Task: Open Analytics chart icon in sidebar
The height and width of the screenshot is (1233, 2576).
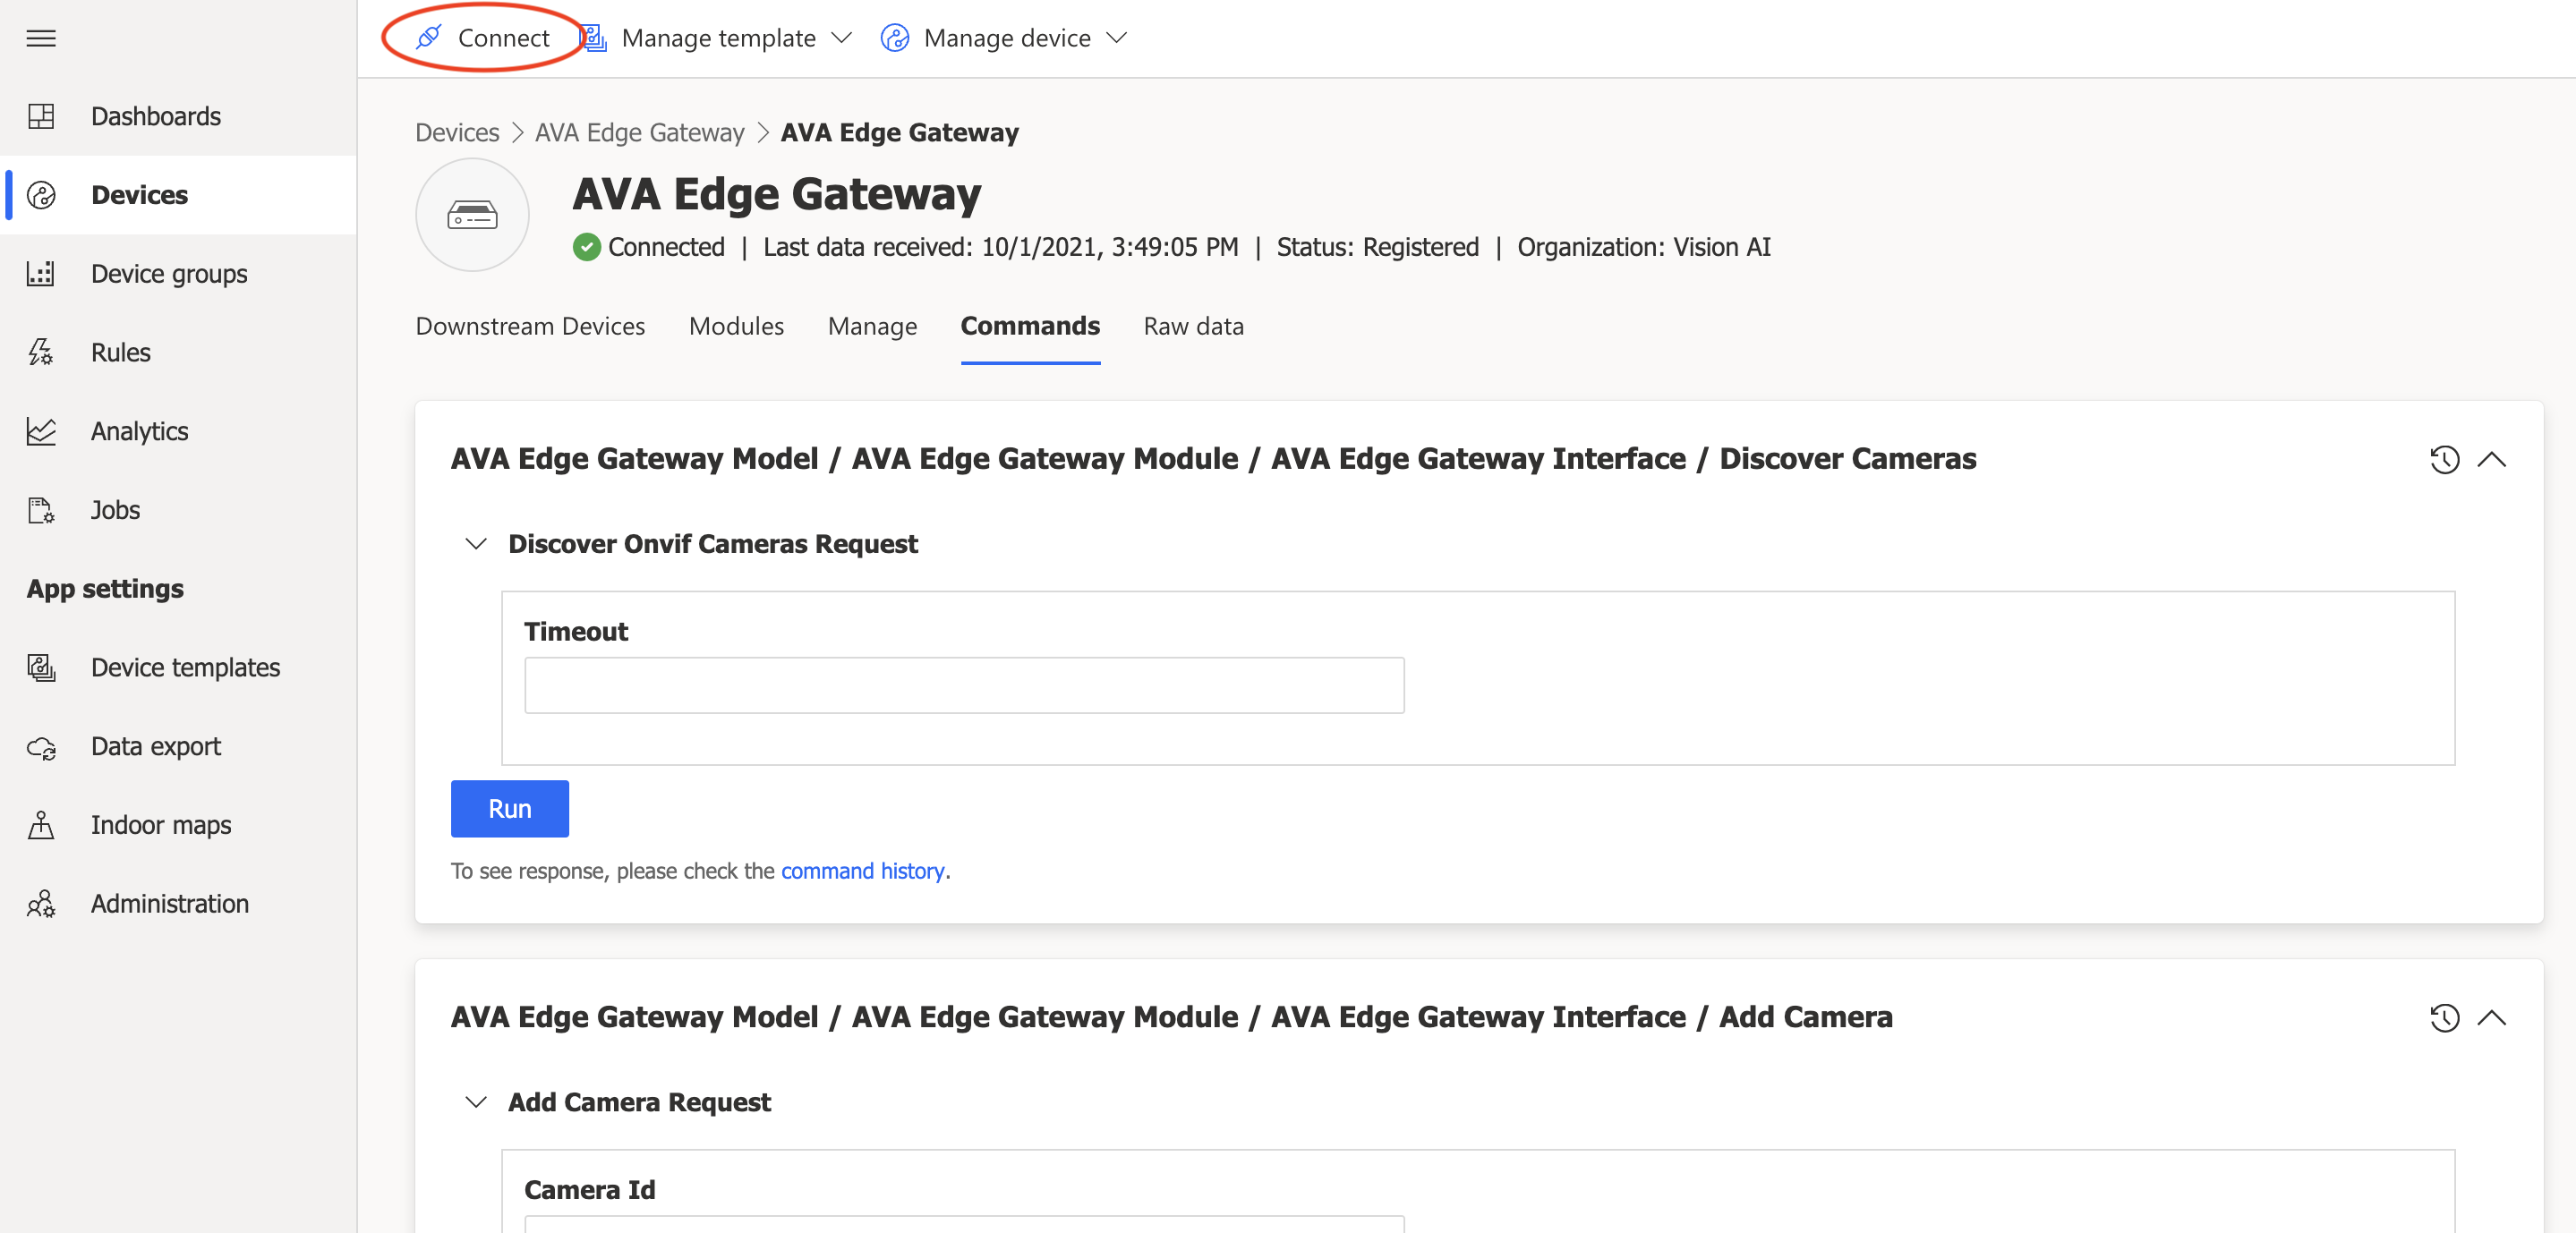Action: tap(41, 431)
